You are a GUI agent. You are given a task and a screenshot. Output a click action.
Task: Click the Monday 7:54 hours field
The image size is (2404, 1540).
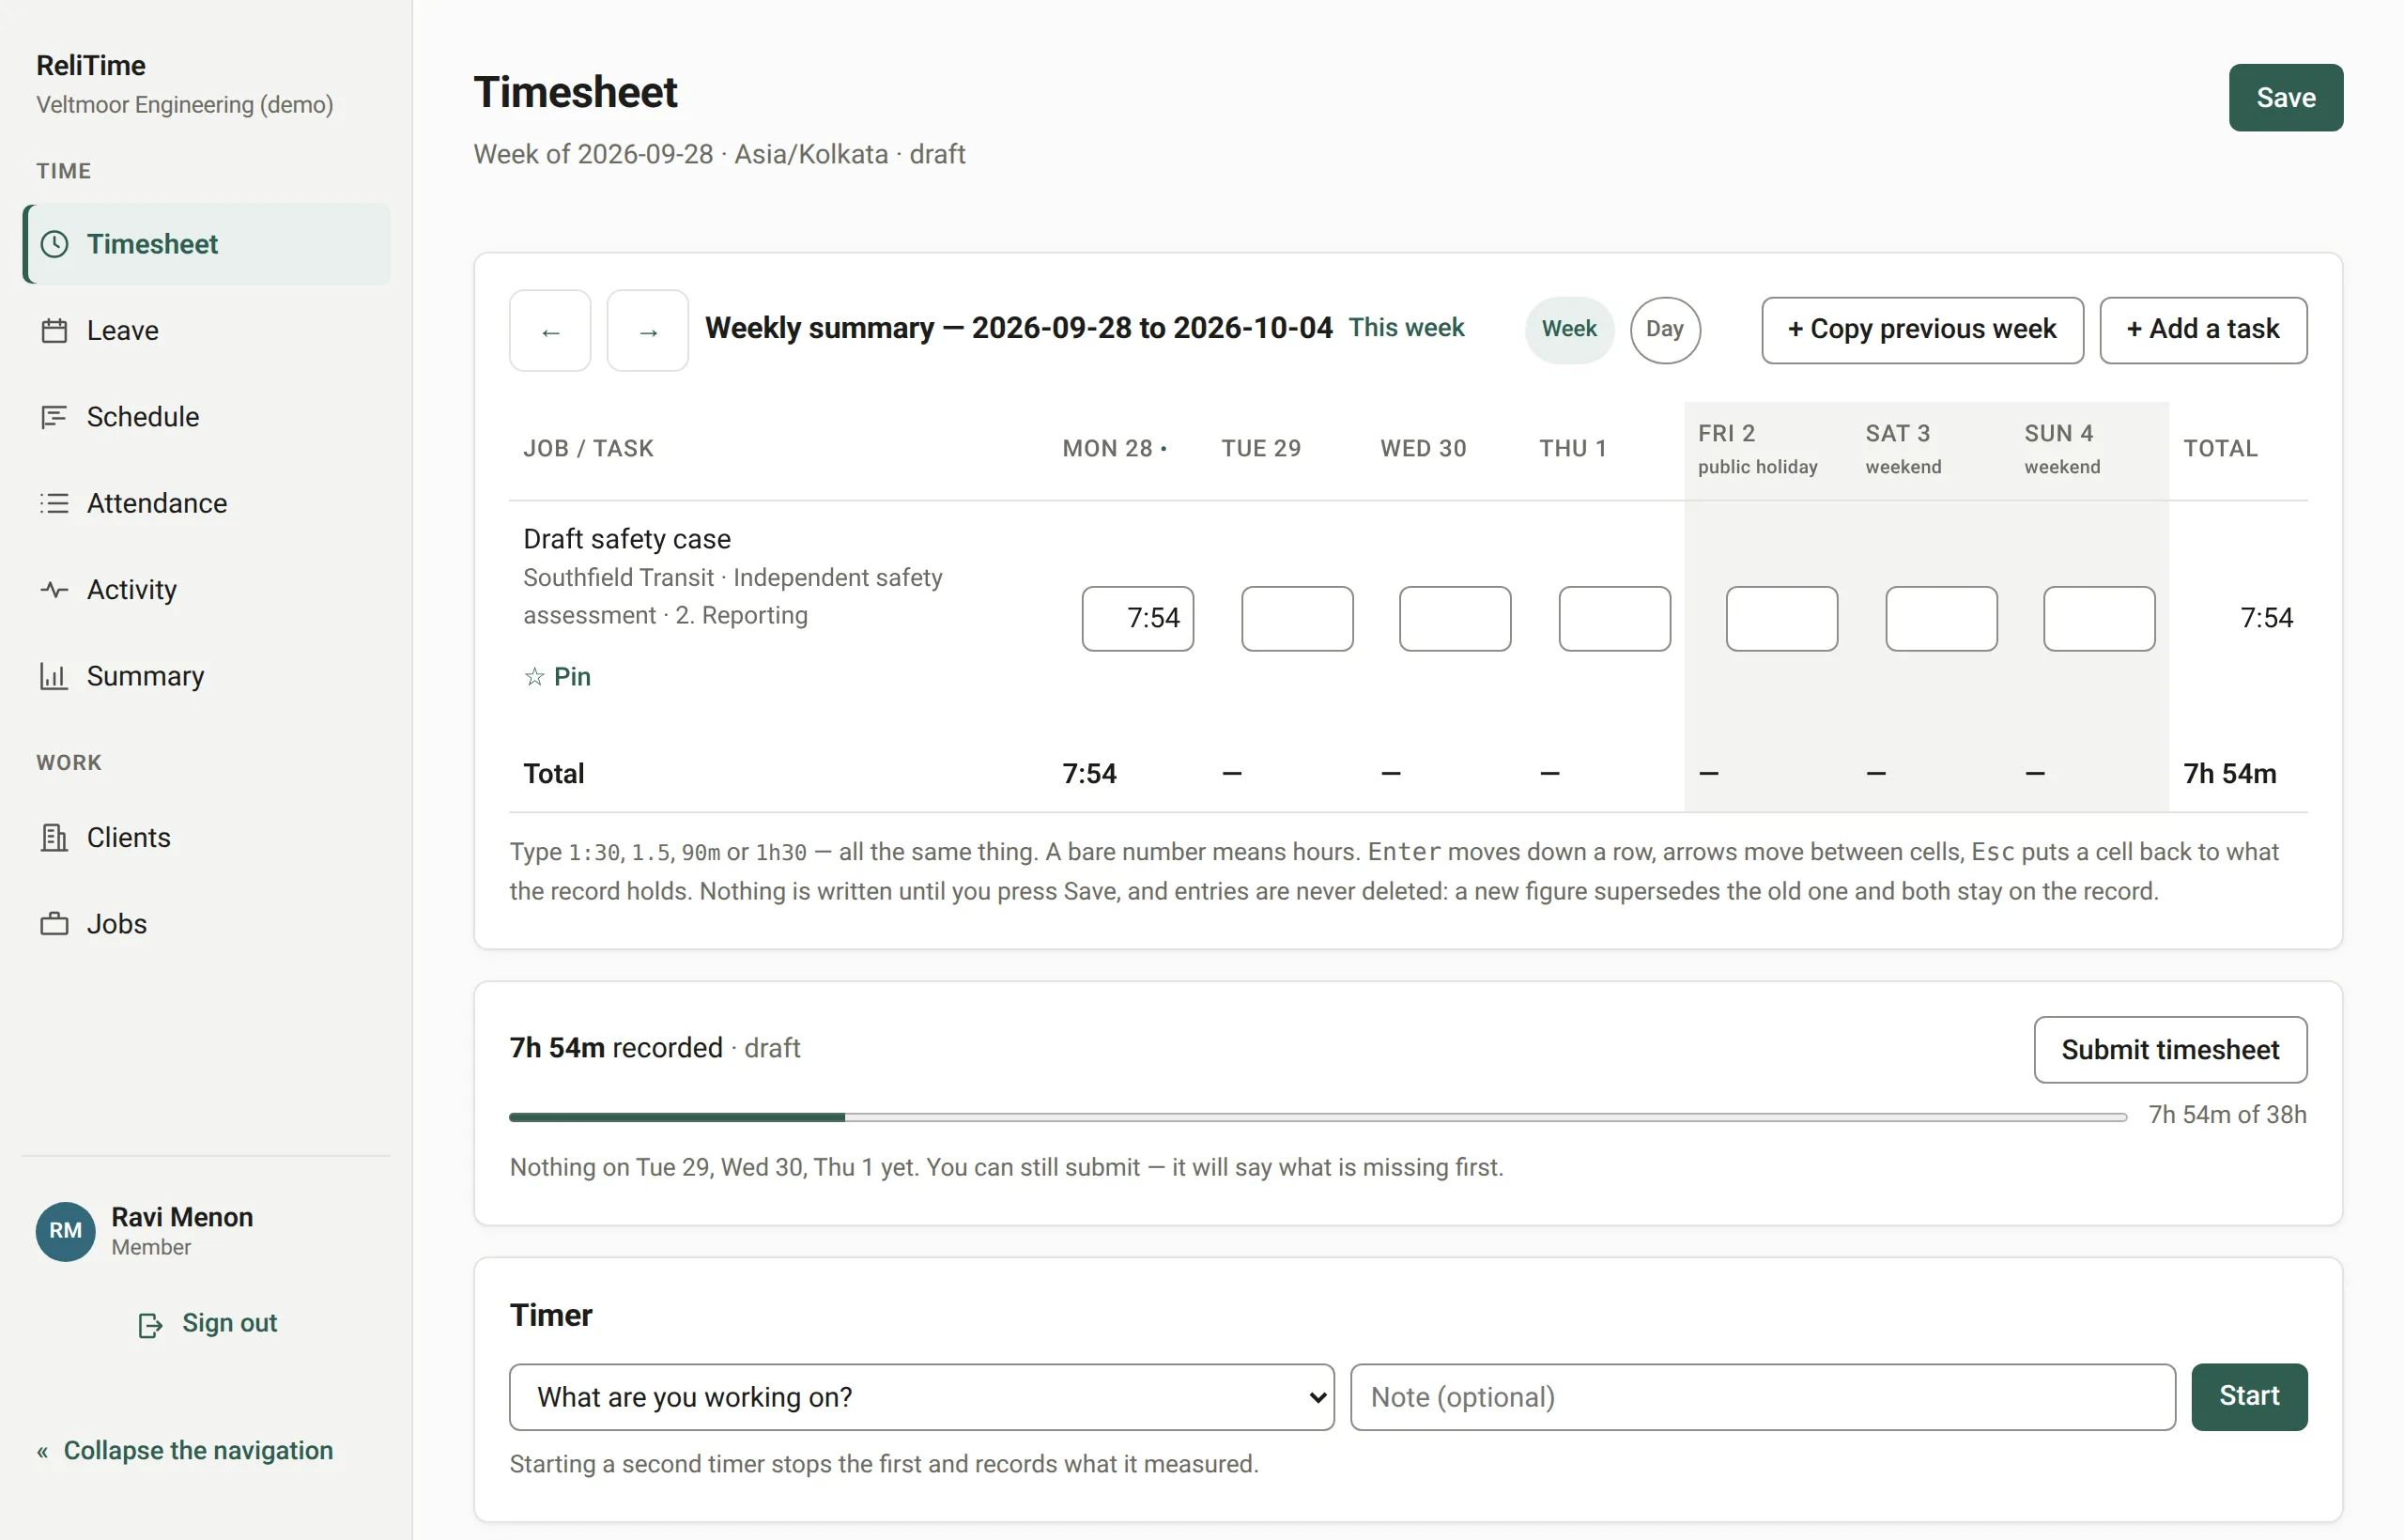(1138, 619)
